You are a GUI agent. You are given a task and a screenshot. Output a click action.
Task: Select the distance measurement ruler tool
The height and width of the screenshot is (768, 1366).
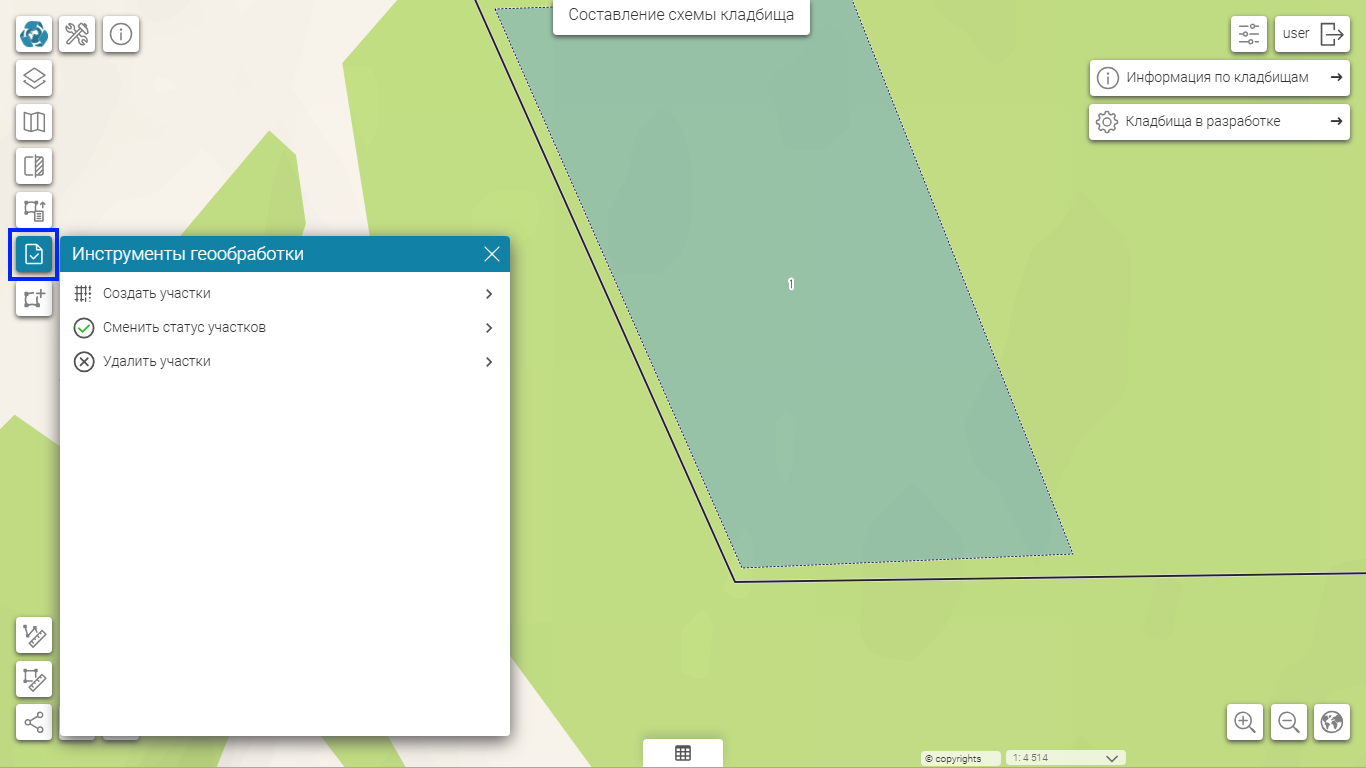pos(34,635)
